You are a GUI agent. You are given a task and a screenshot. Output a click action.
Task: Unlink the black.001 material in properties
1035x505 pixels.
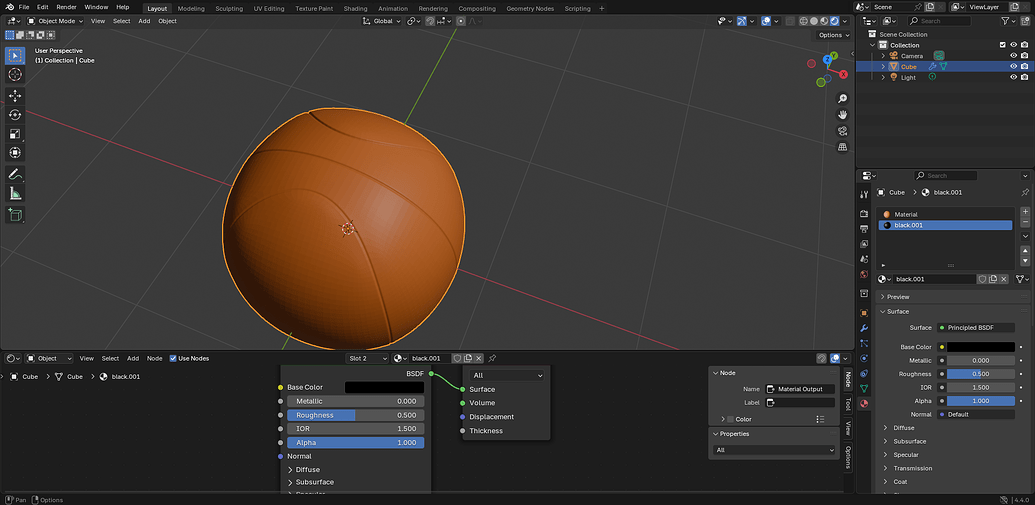pyautogui.click(x=1004, y=279)
